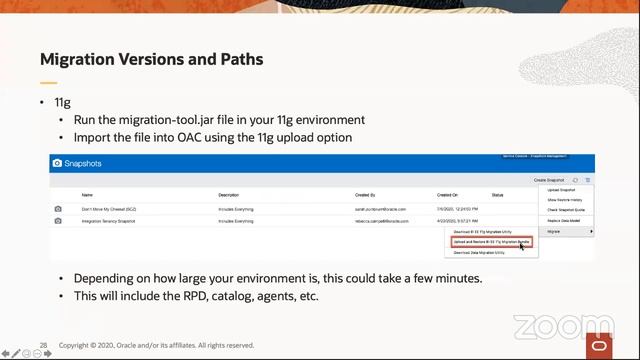Open the pen annotation tool
The image size is (640, 360).
coord(16,353)
